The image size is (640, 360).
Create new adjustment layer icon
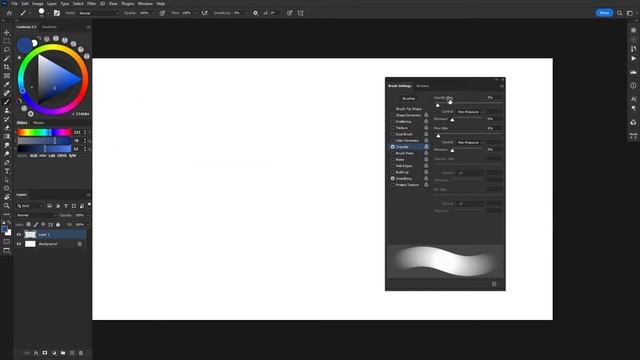(x=54, y=353)
